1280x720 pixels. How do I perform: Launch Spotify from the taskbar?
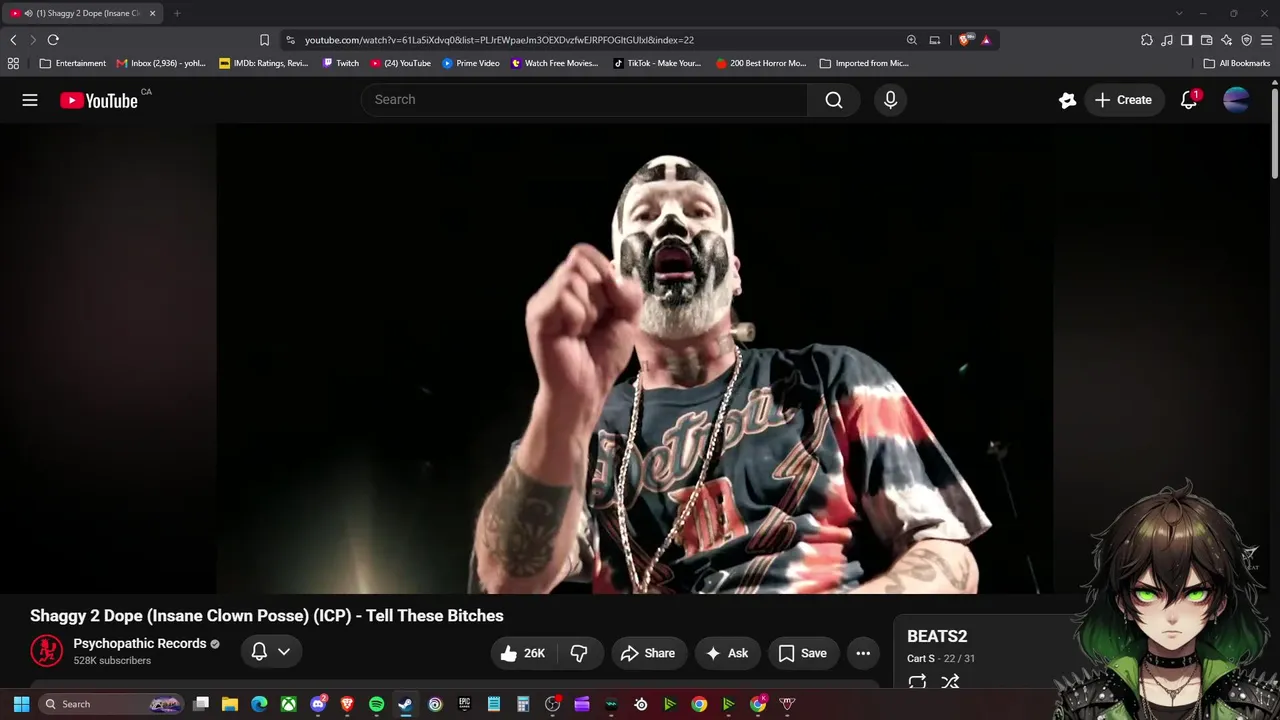[x=376, y=704]
